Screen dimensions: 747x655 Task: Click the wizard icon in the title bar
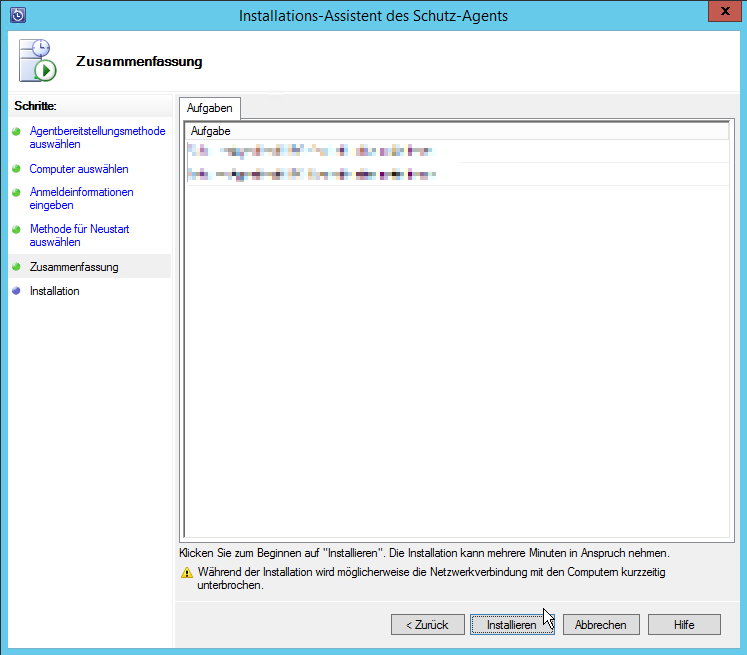(x=17, y=15)
